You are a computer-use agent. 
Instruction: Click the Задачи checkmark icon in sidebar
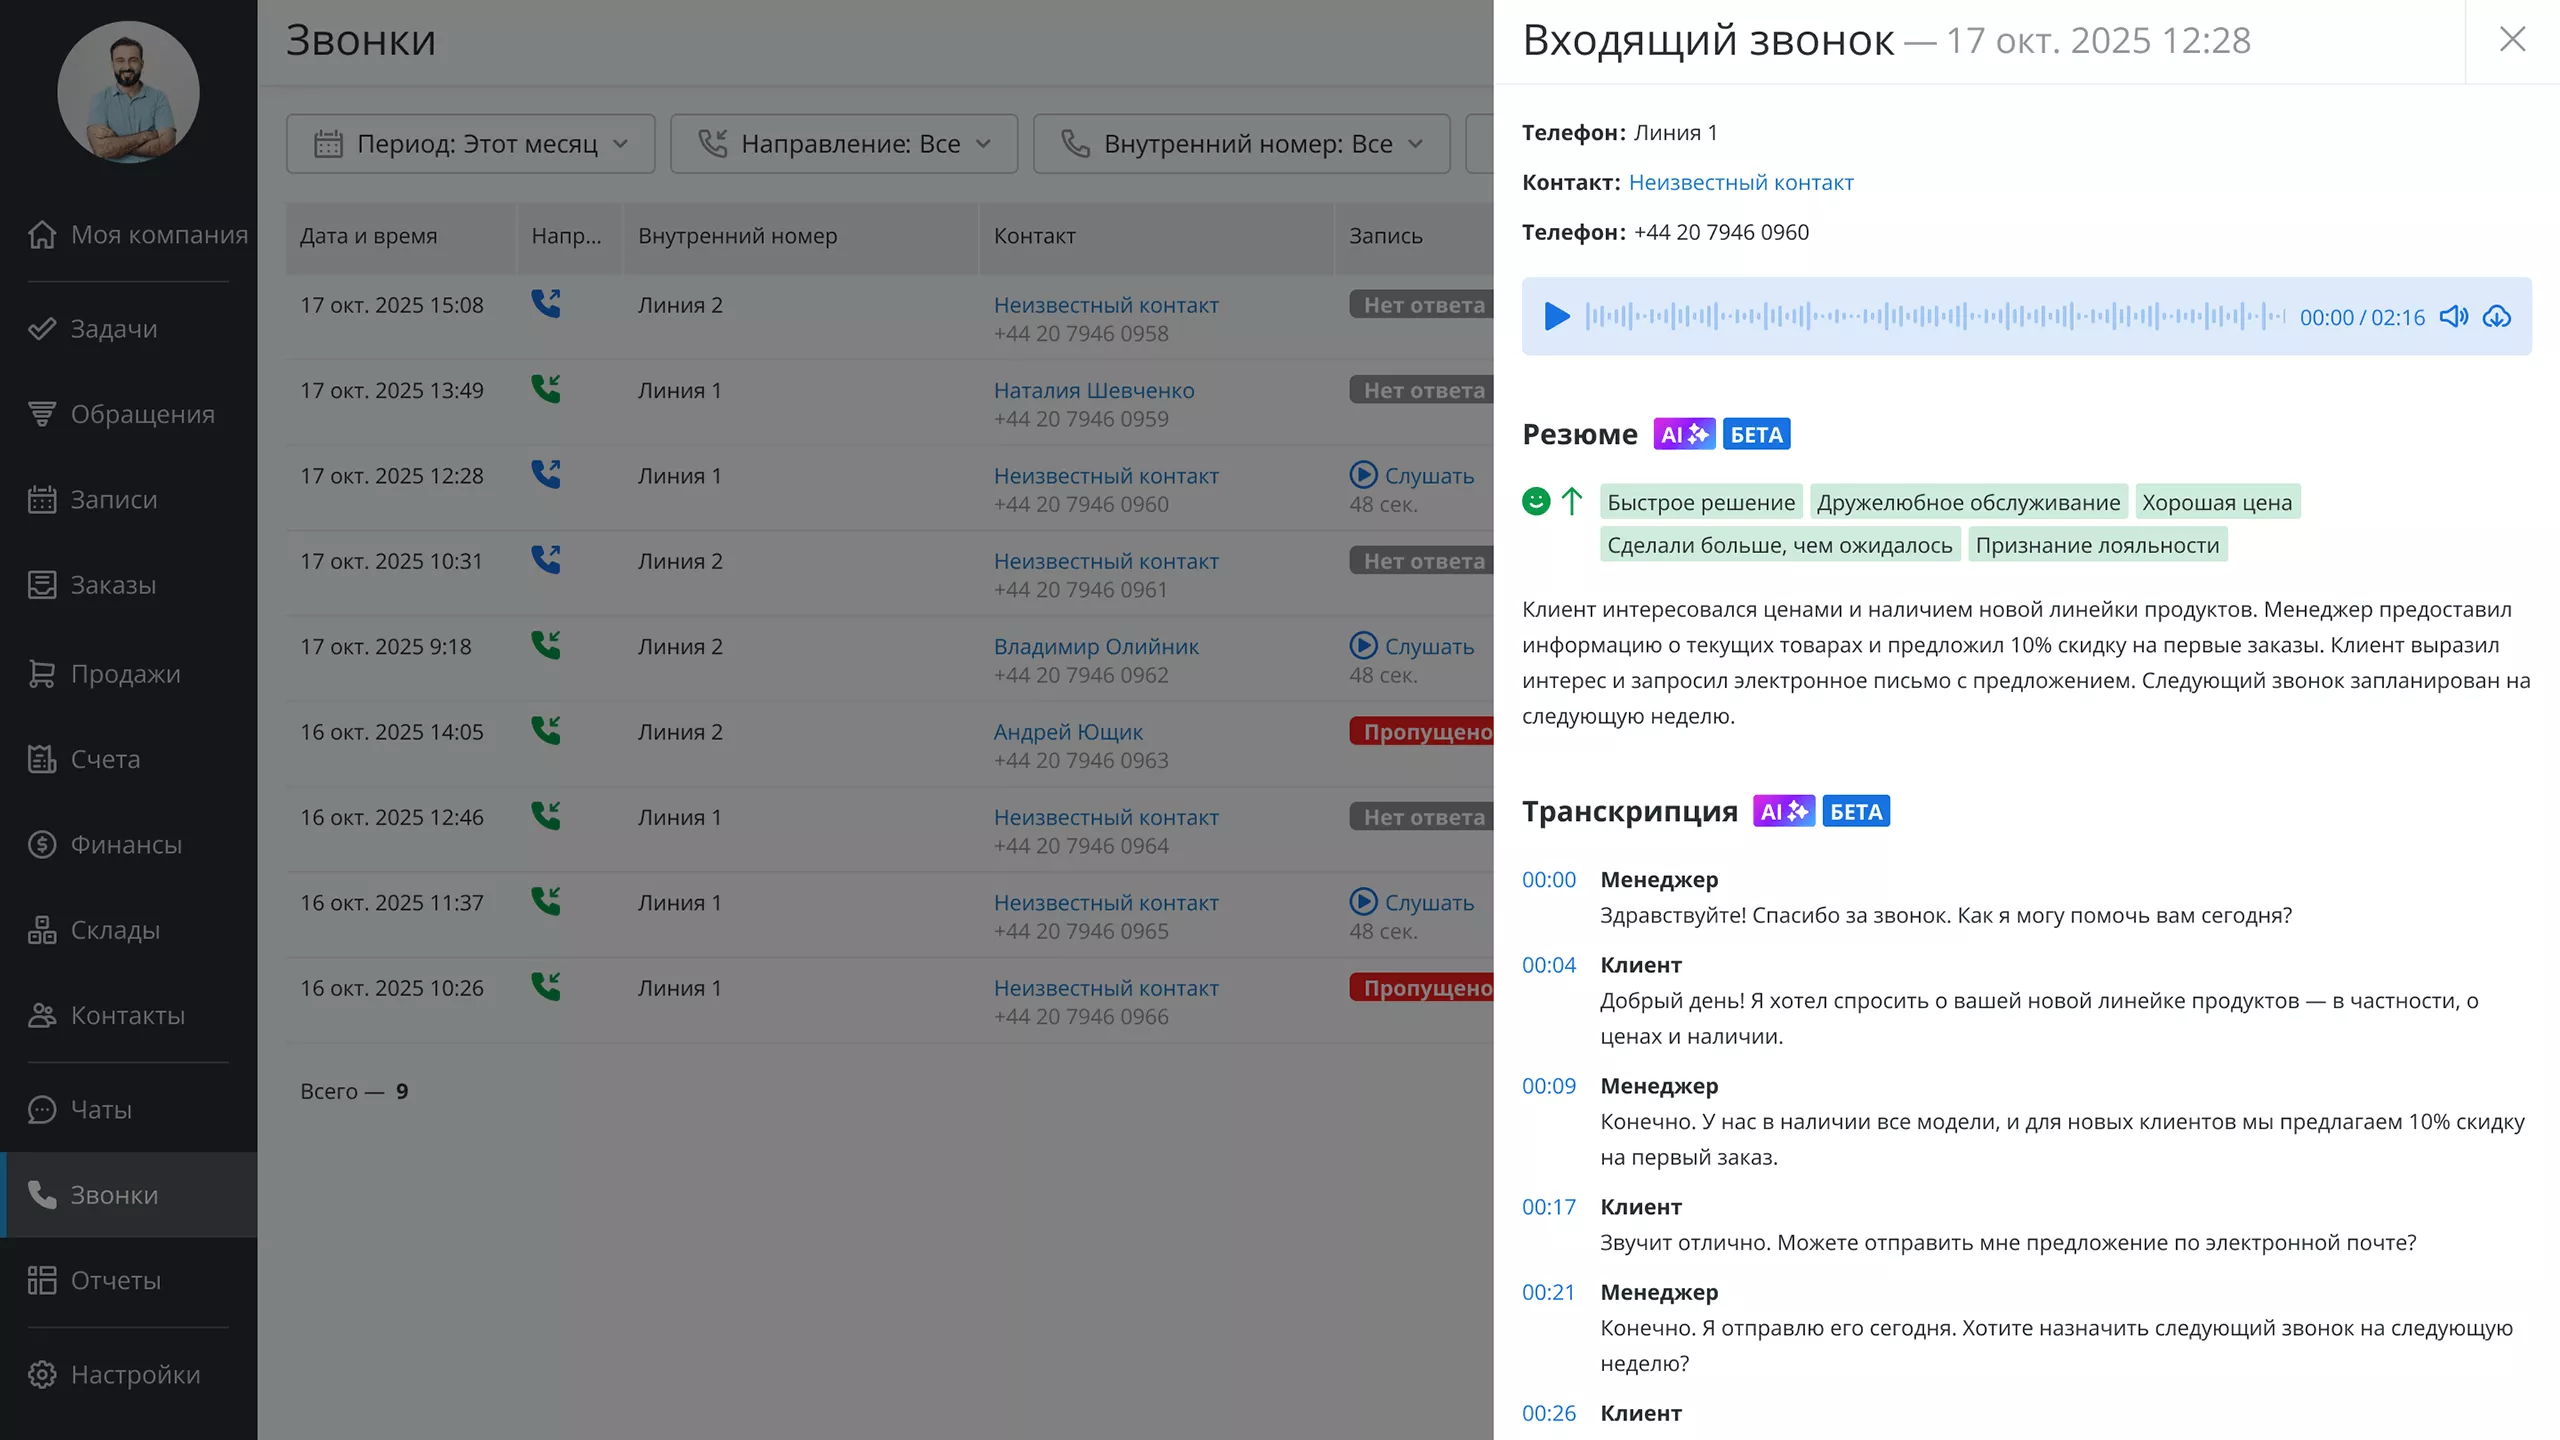click(41, 328)
